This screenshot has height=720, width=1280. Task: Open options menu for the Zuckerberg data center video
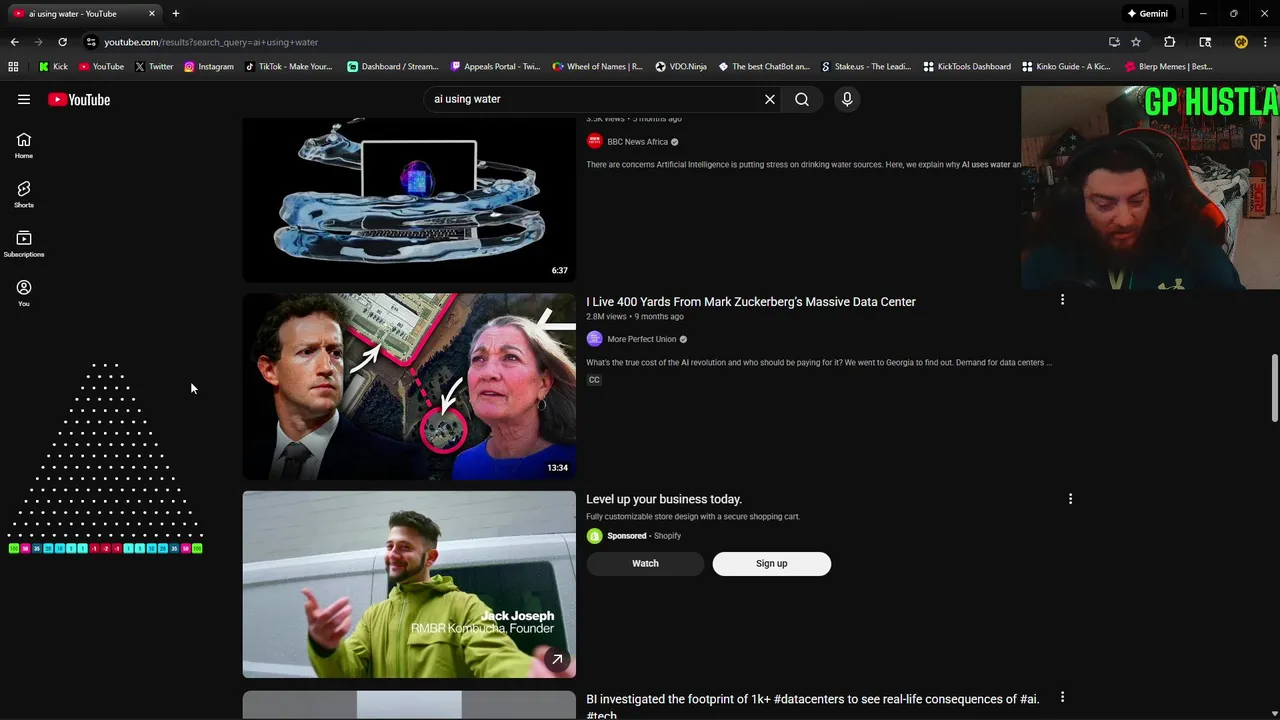point(1062,300)
